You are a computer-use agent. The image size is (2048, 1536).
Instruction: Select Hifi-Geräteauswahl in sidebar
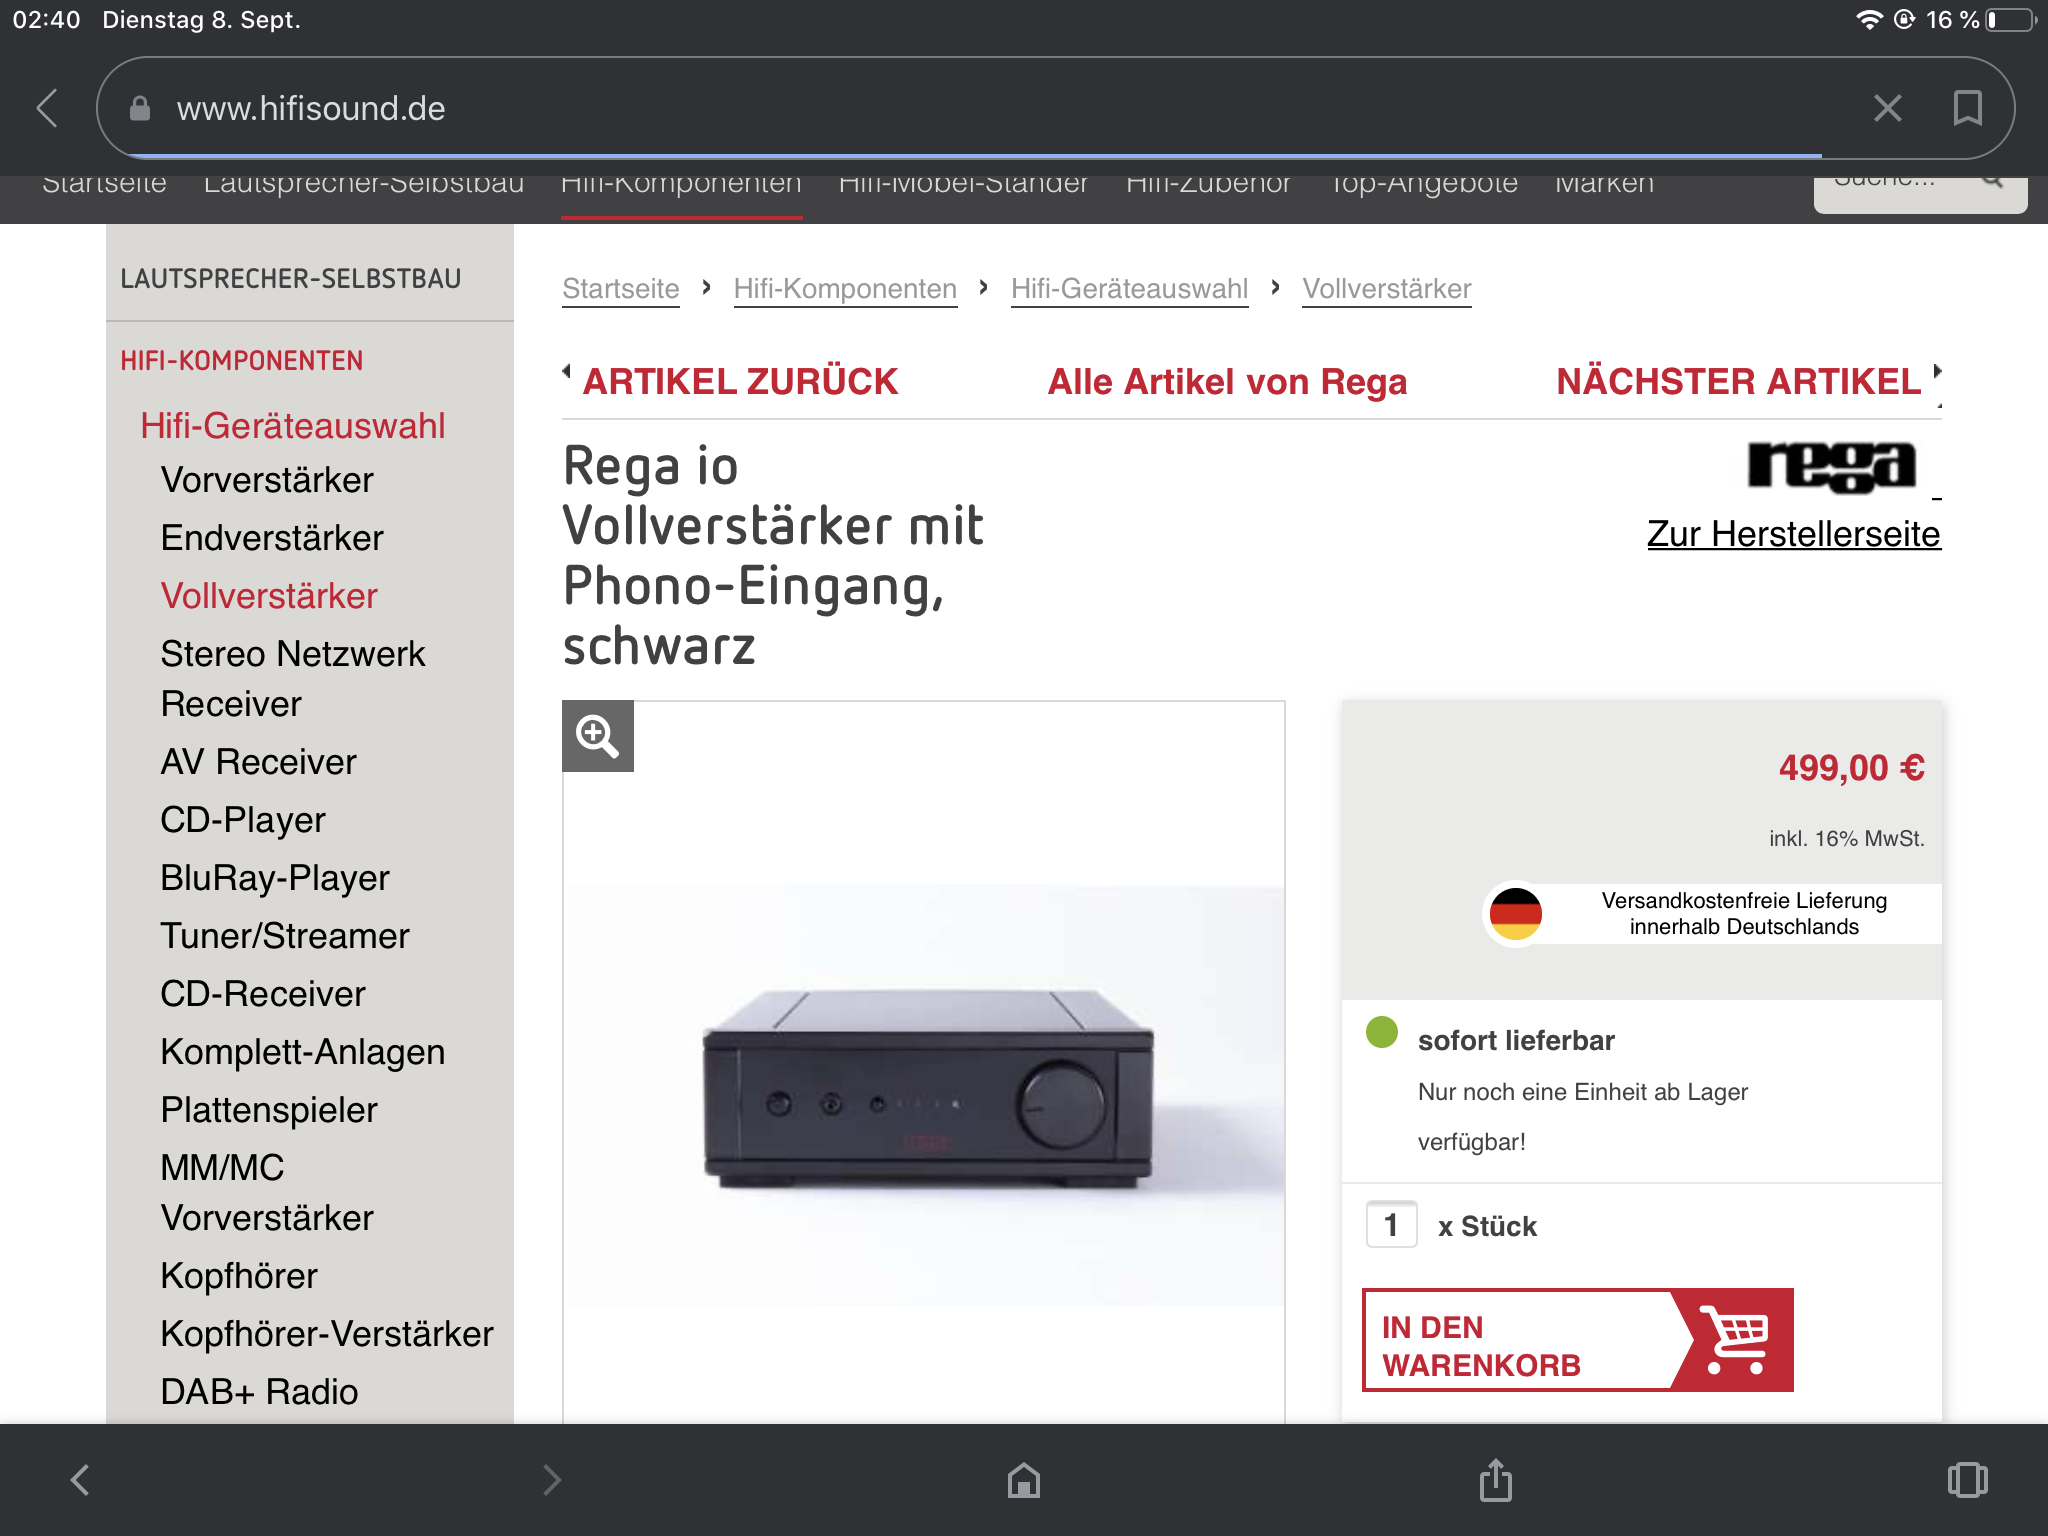click(293, 426)
